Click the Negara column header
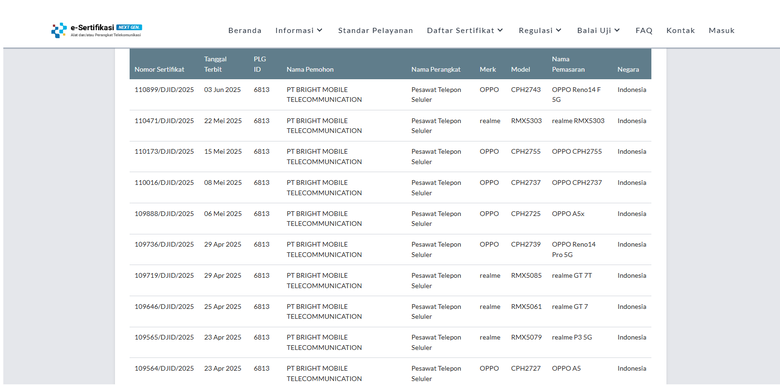Screen dimensions: 780x390 click(x=628, y=70)
